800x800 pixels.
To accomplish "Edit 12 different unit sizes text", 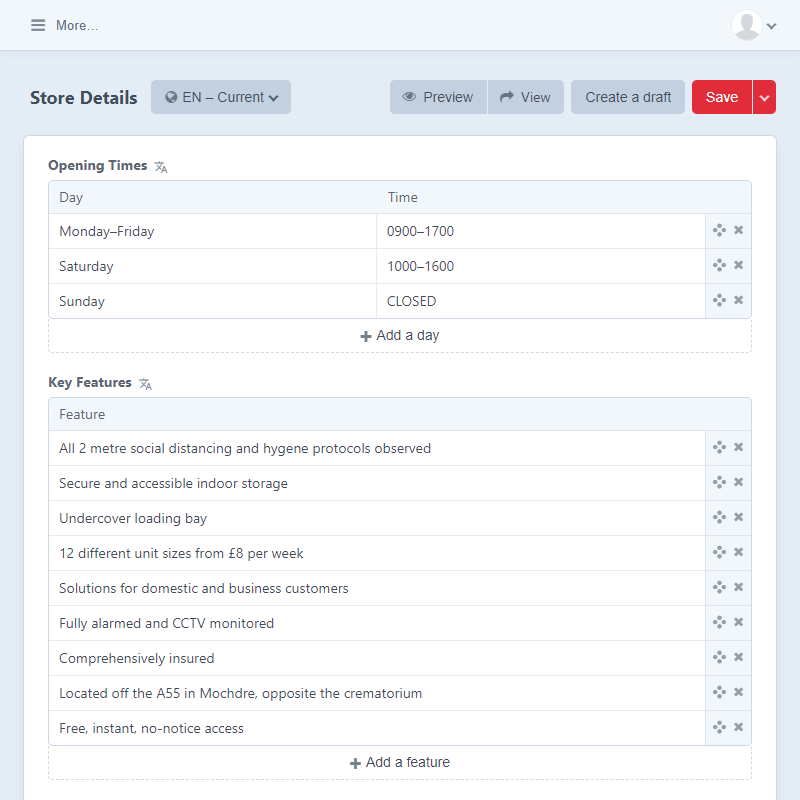I will coord(377,553).
